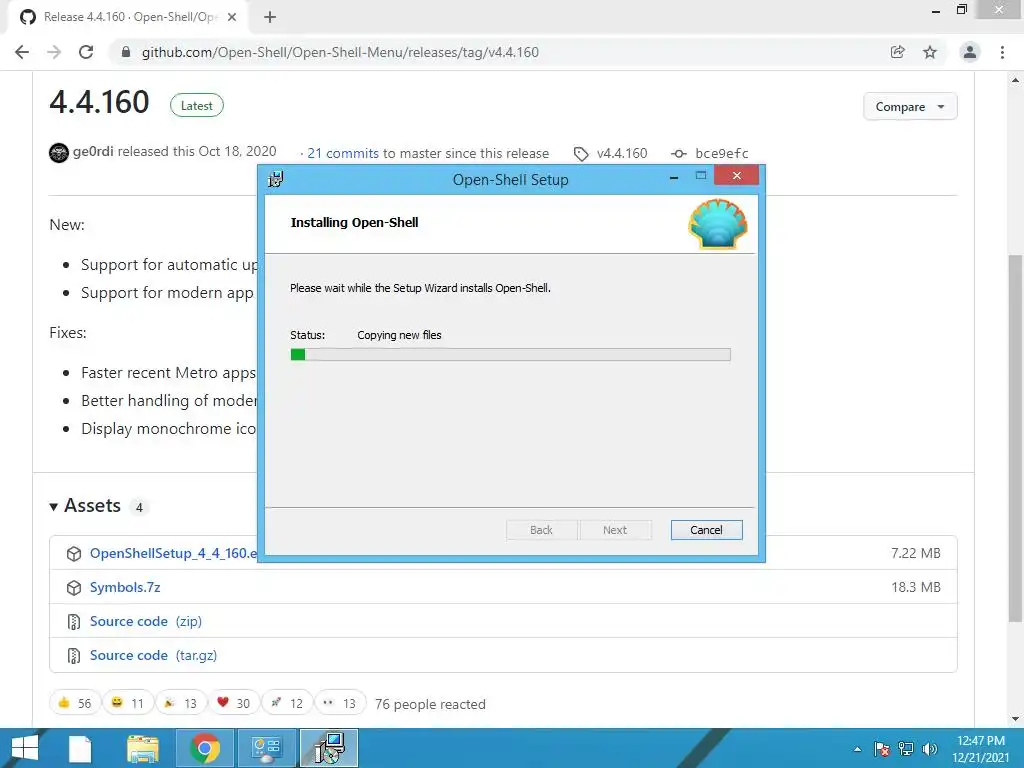Click the lock icon in the address bar

[126, 52]
